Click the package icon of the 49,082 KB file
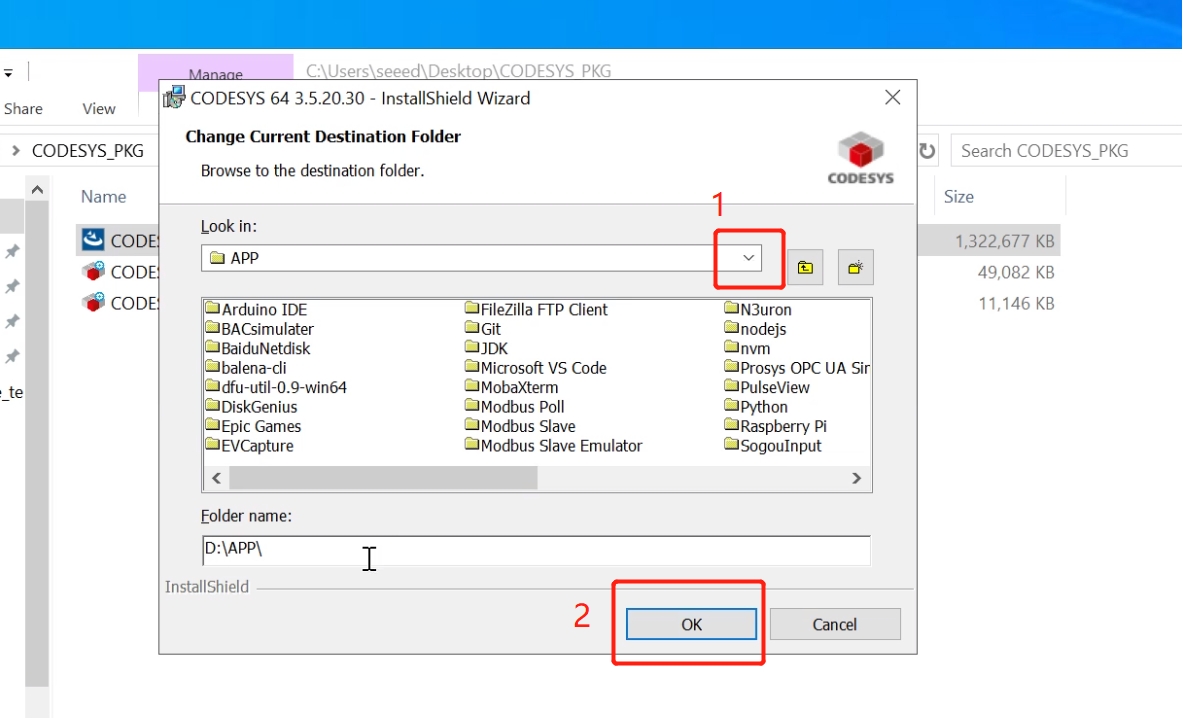 pos(93,271)
